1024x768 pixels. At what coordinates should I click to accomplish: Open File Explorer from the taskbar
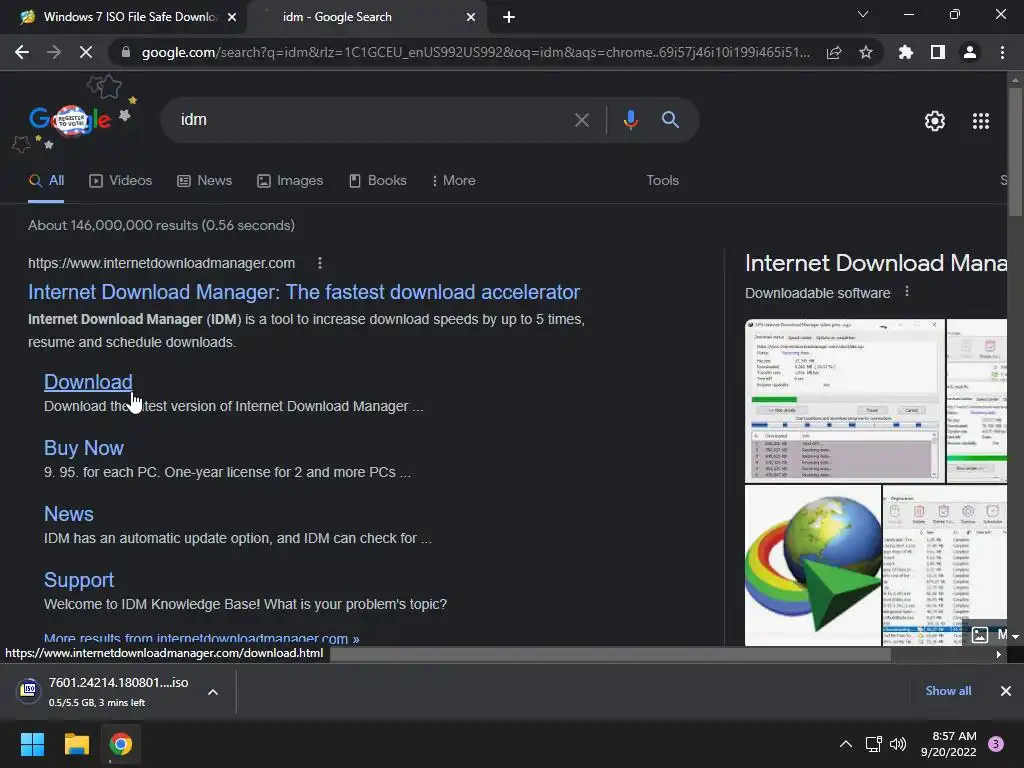[x=76, y=744]
